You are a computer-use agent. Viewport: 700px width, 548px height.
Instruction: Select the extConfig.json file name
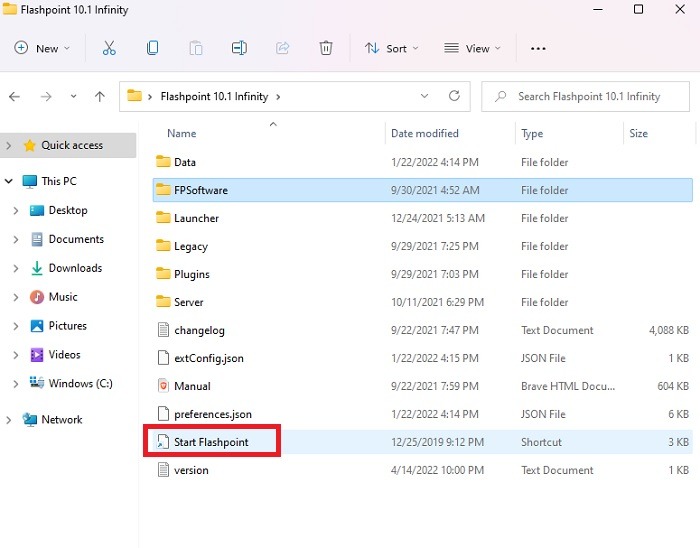209,358
